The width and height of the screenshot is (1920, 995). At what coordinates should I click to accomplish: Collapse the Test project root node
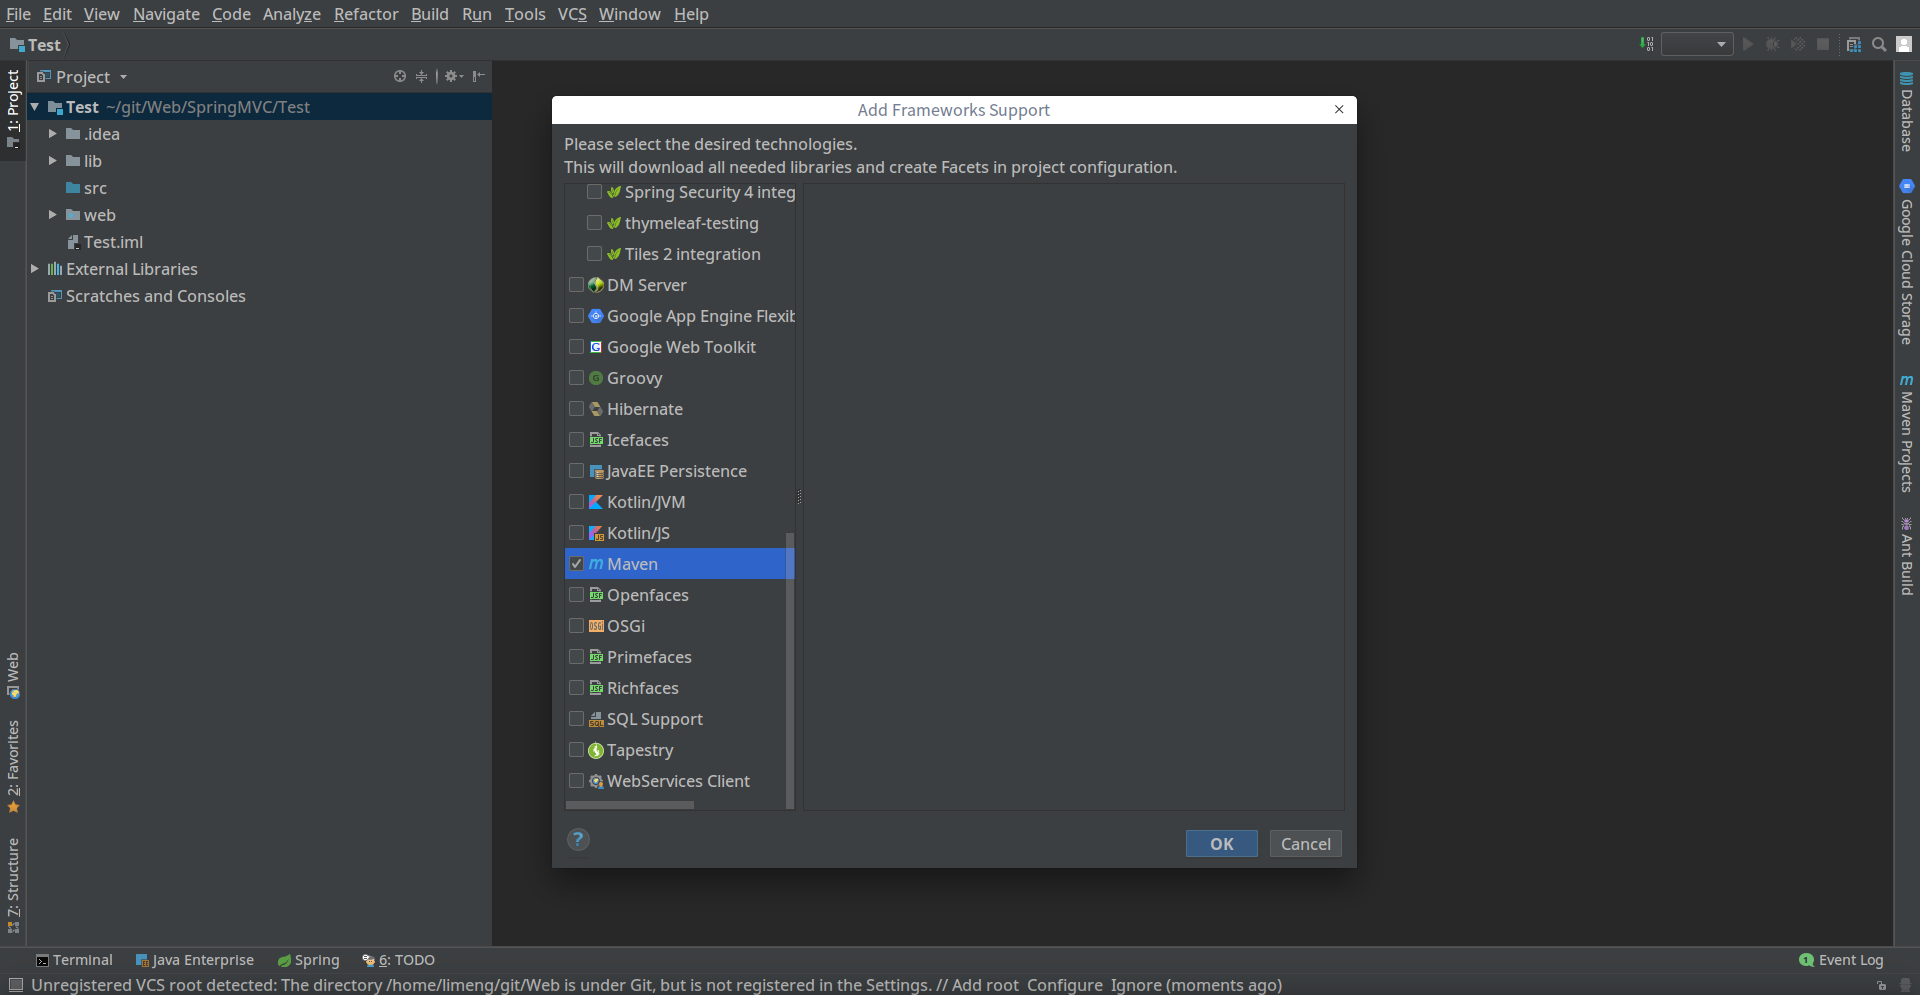pyautogui.click(x=35, y=106)
